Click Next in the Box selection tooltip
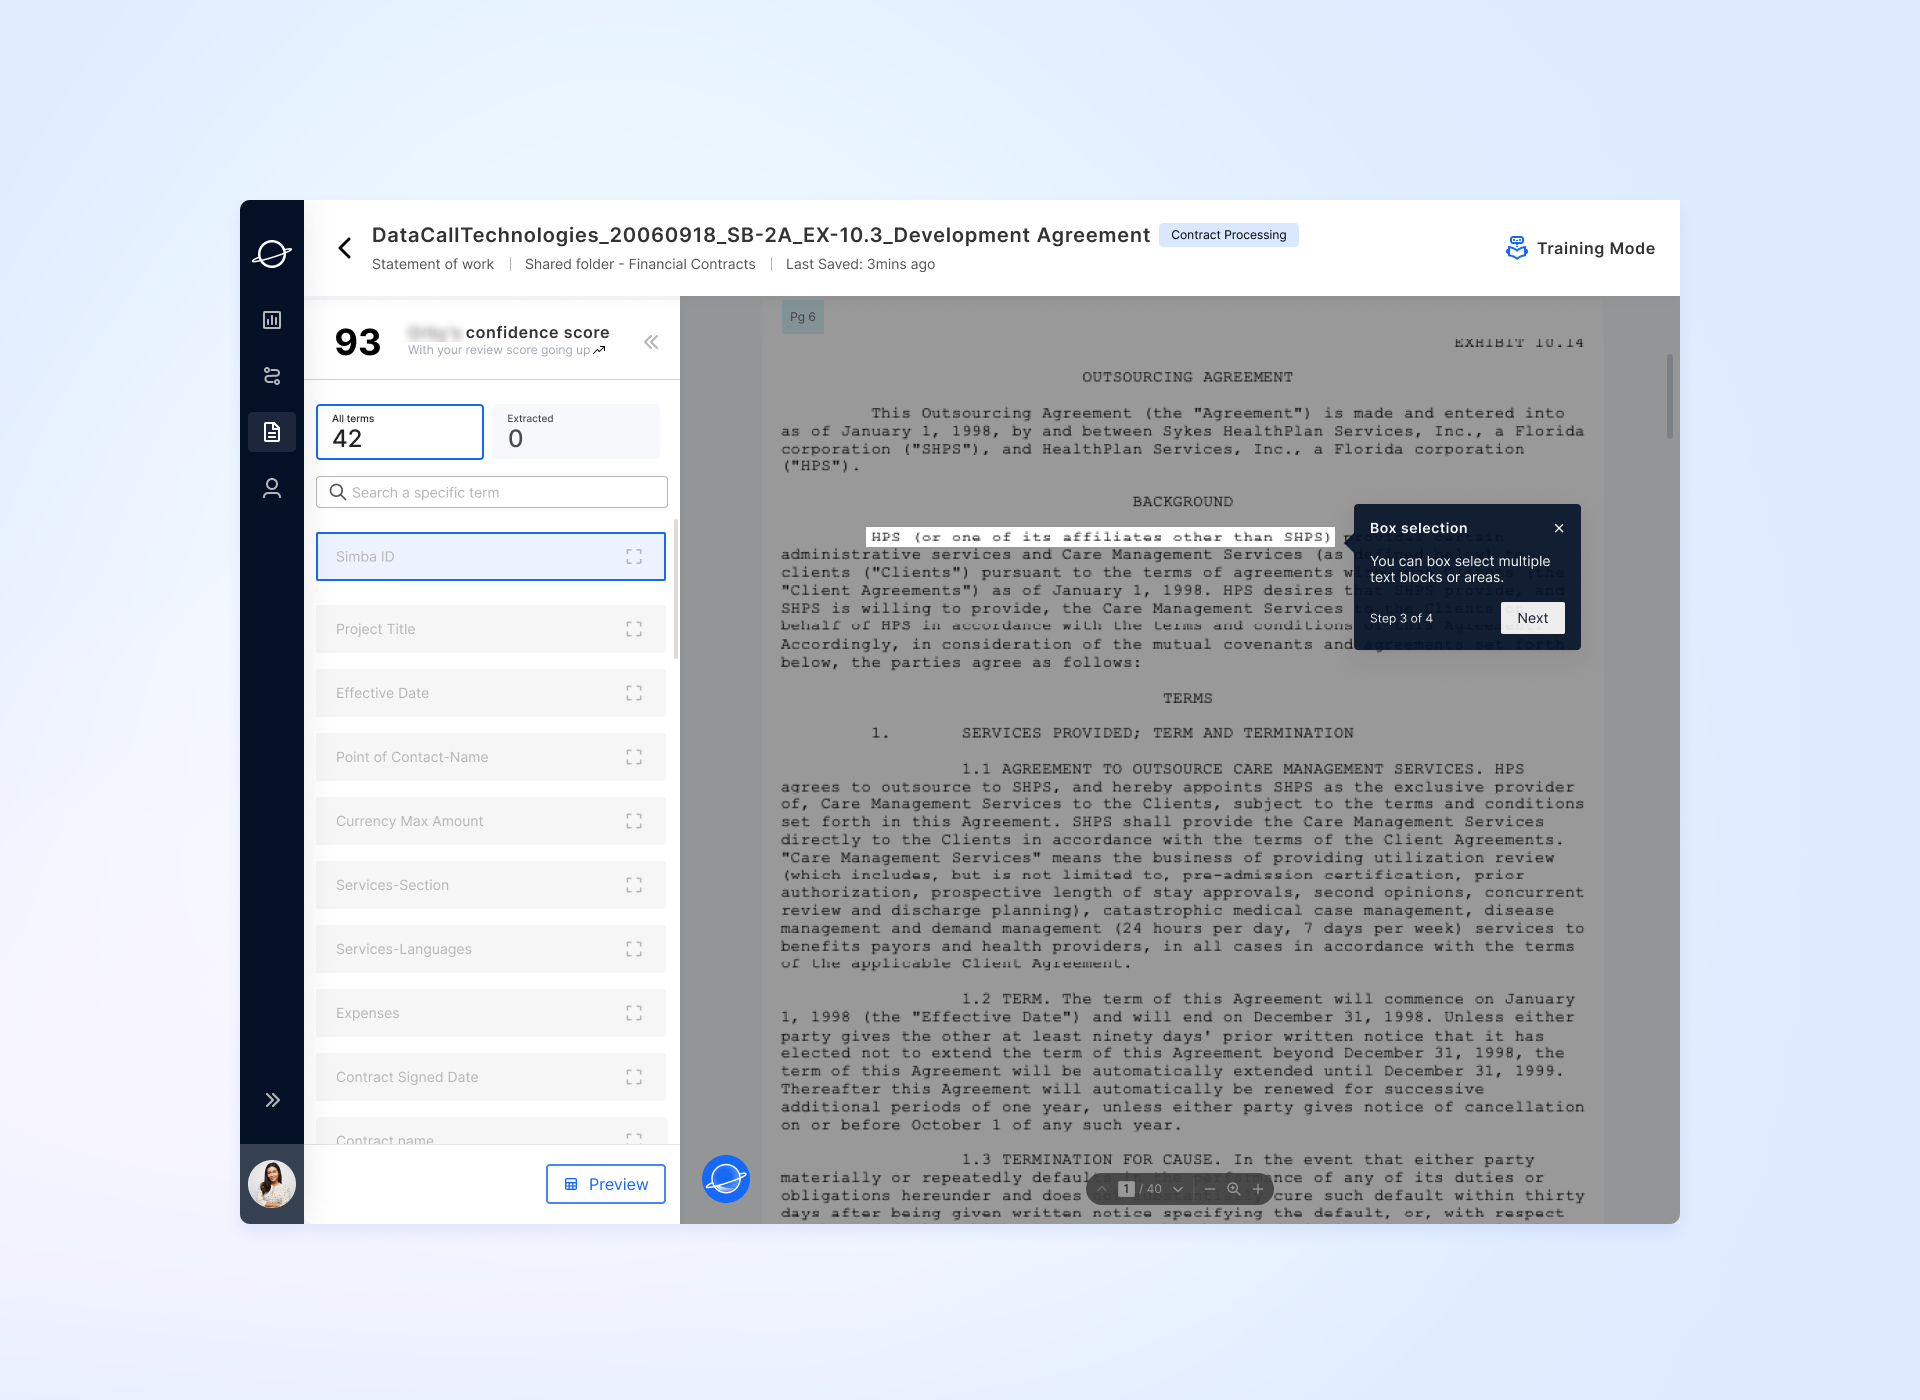The image size is (1920, 1400). point(1532,618)
